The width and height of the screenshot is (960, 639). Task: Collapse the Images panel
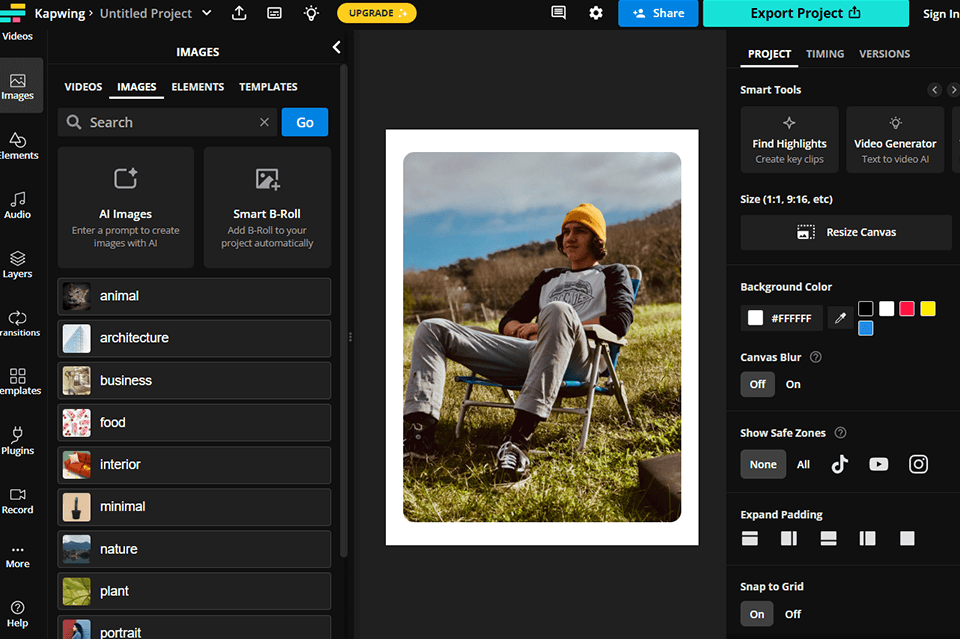(336, 47)
